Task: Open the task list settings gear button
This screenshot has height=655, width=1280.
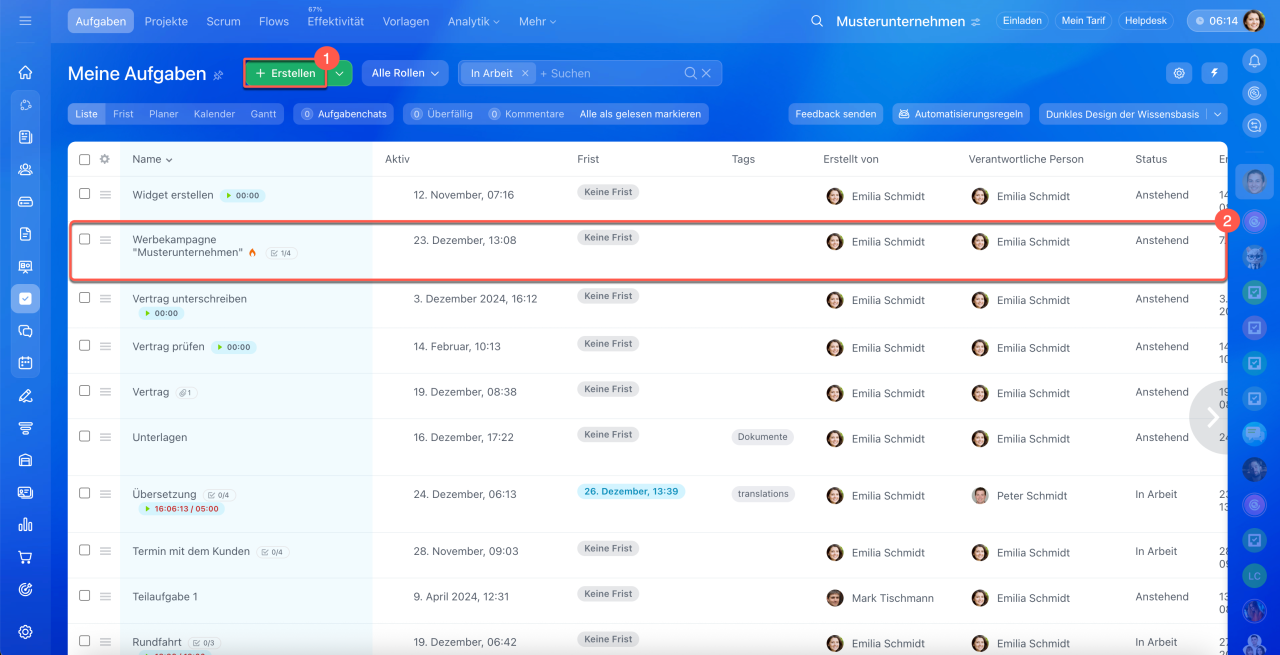Action: coord(1180,73)
